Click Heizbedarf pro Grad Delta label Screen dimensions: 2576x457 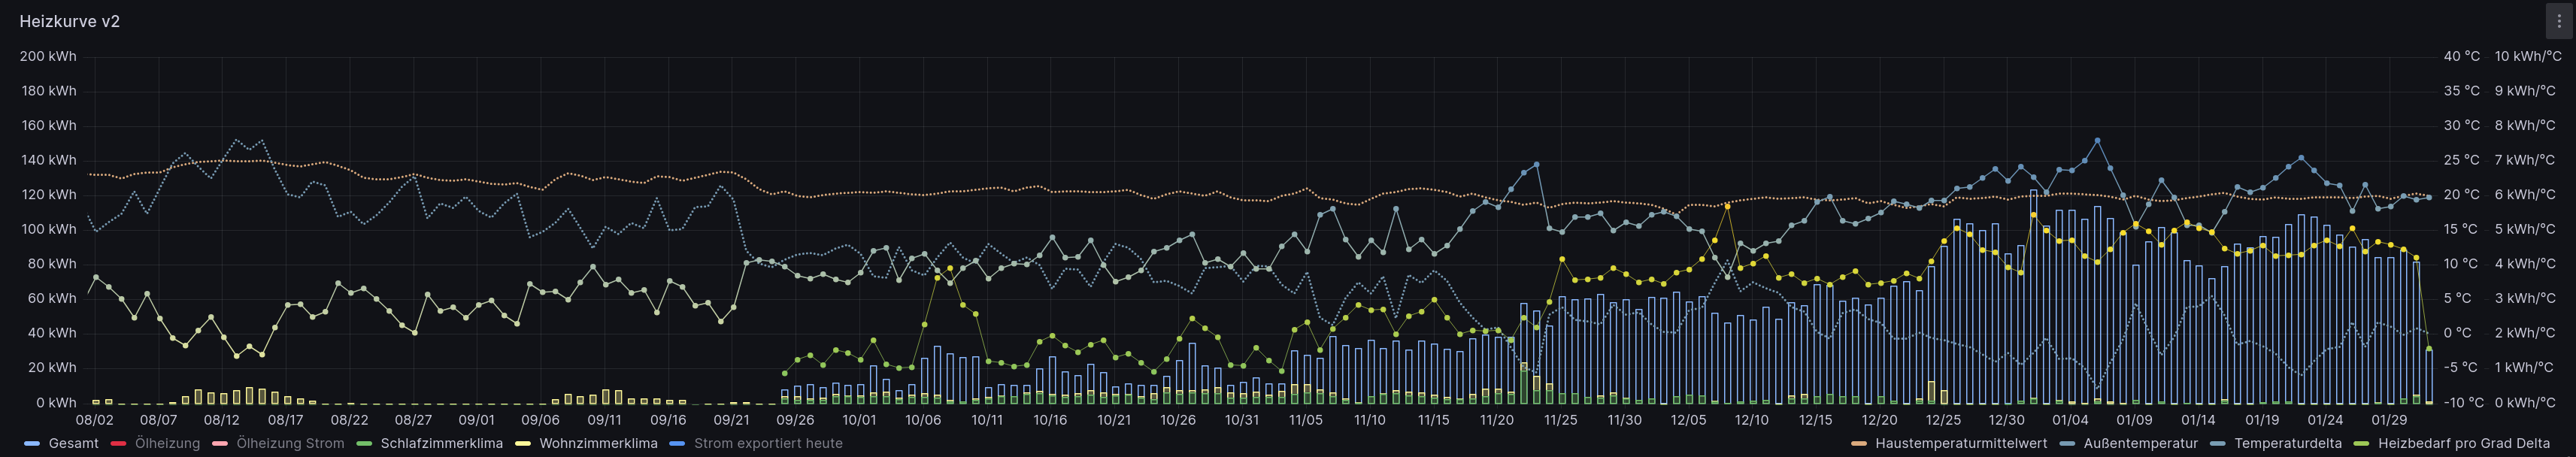(2463, 443)
